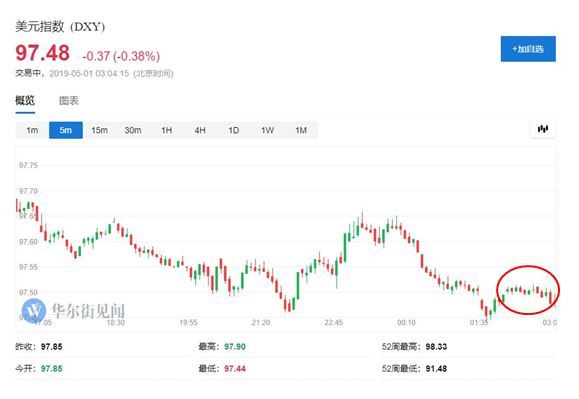Click the 97.48 current price value
The width and height of the screenshot is (579, 399).
(42, 53)
